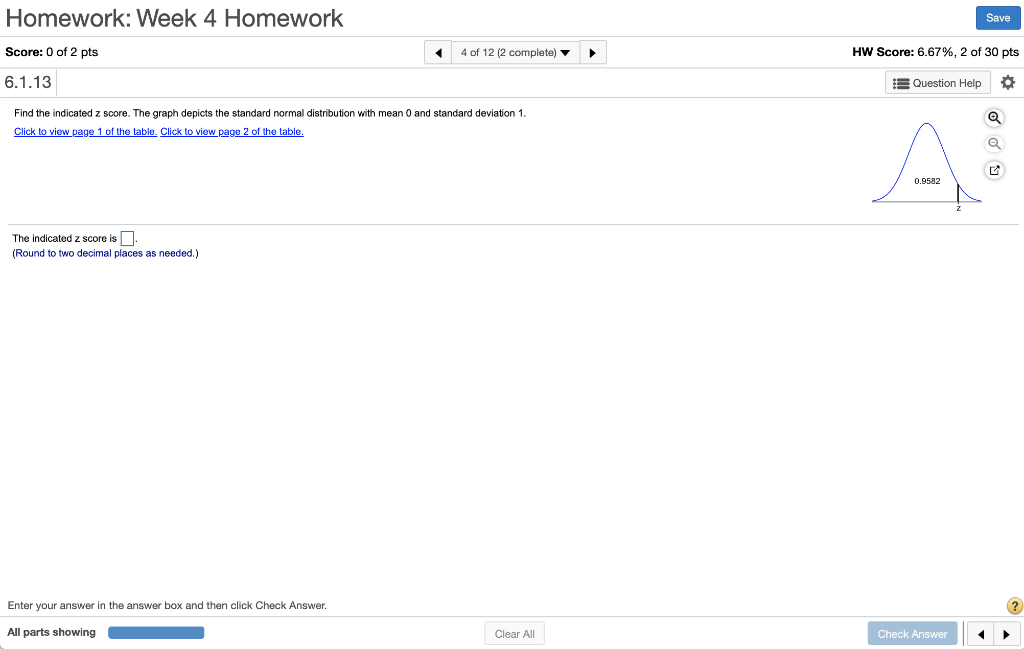
Task: Click to view page 1 of the table
Action: pos(86,131)
